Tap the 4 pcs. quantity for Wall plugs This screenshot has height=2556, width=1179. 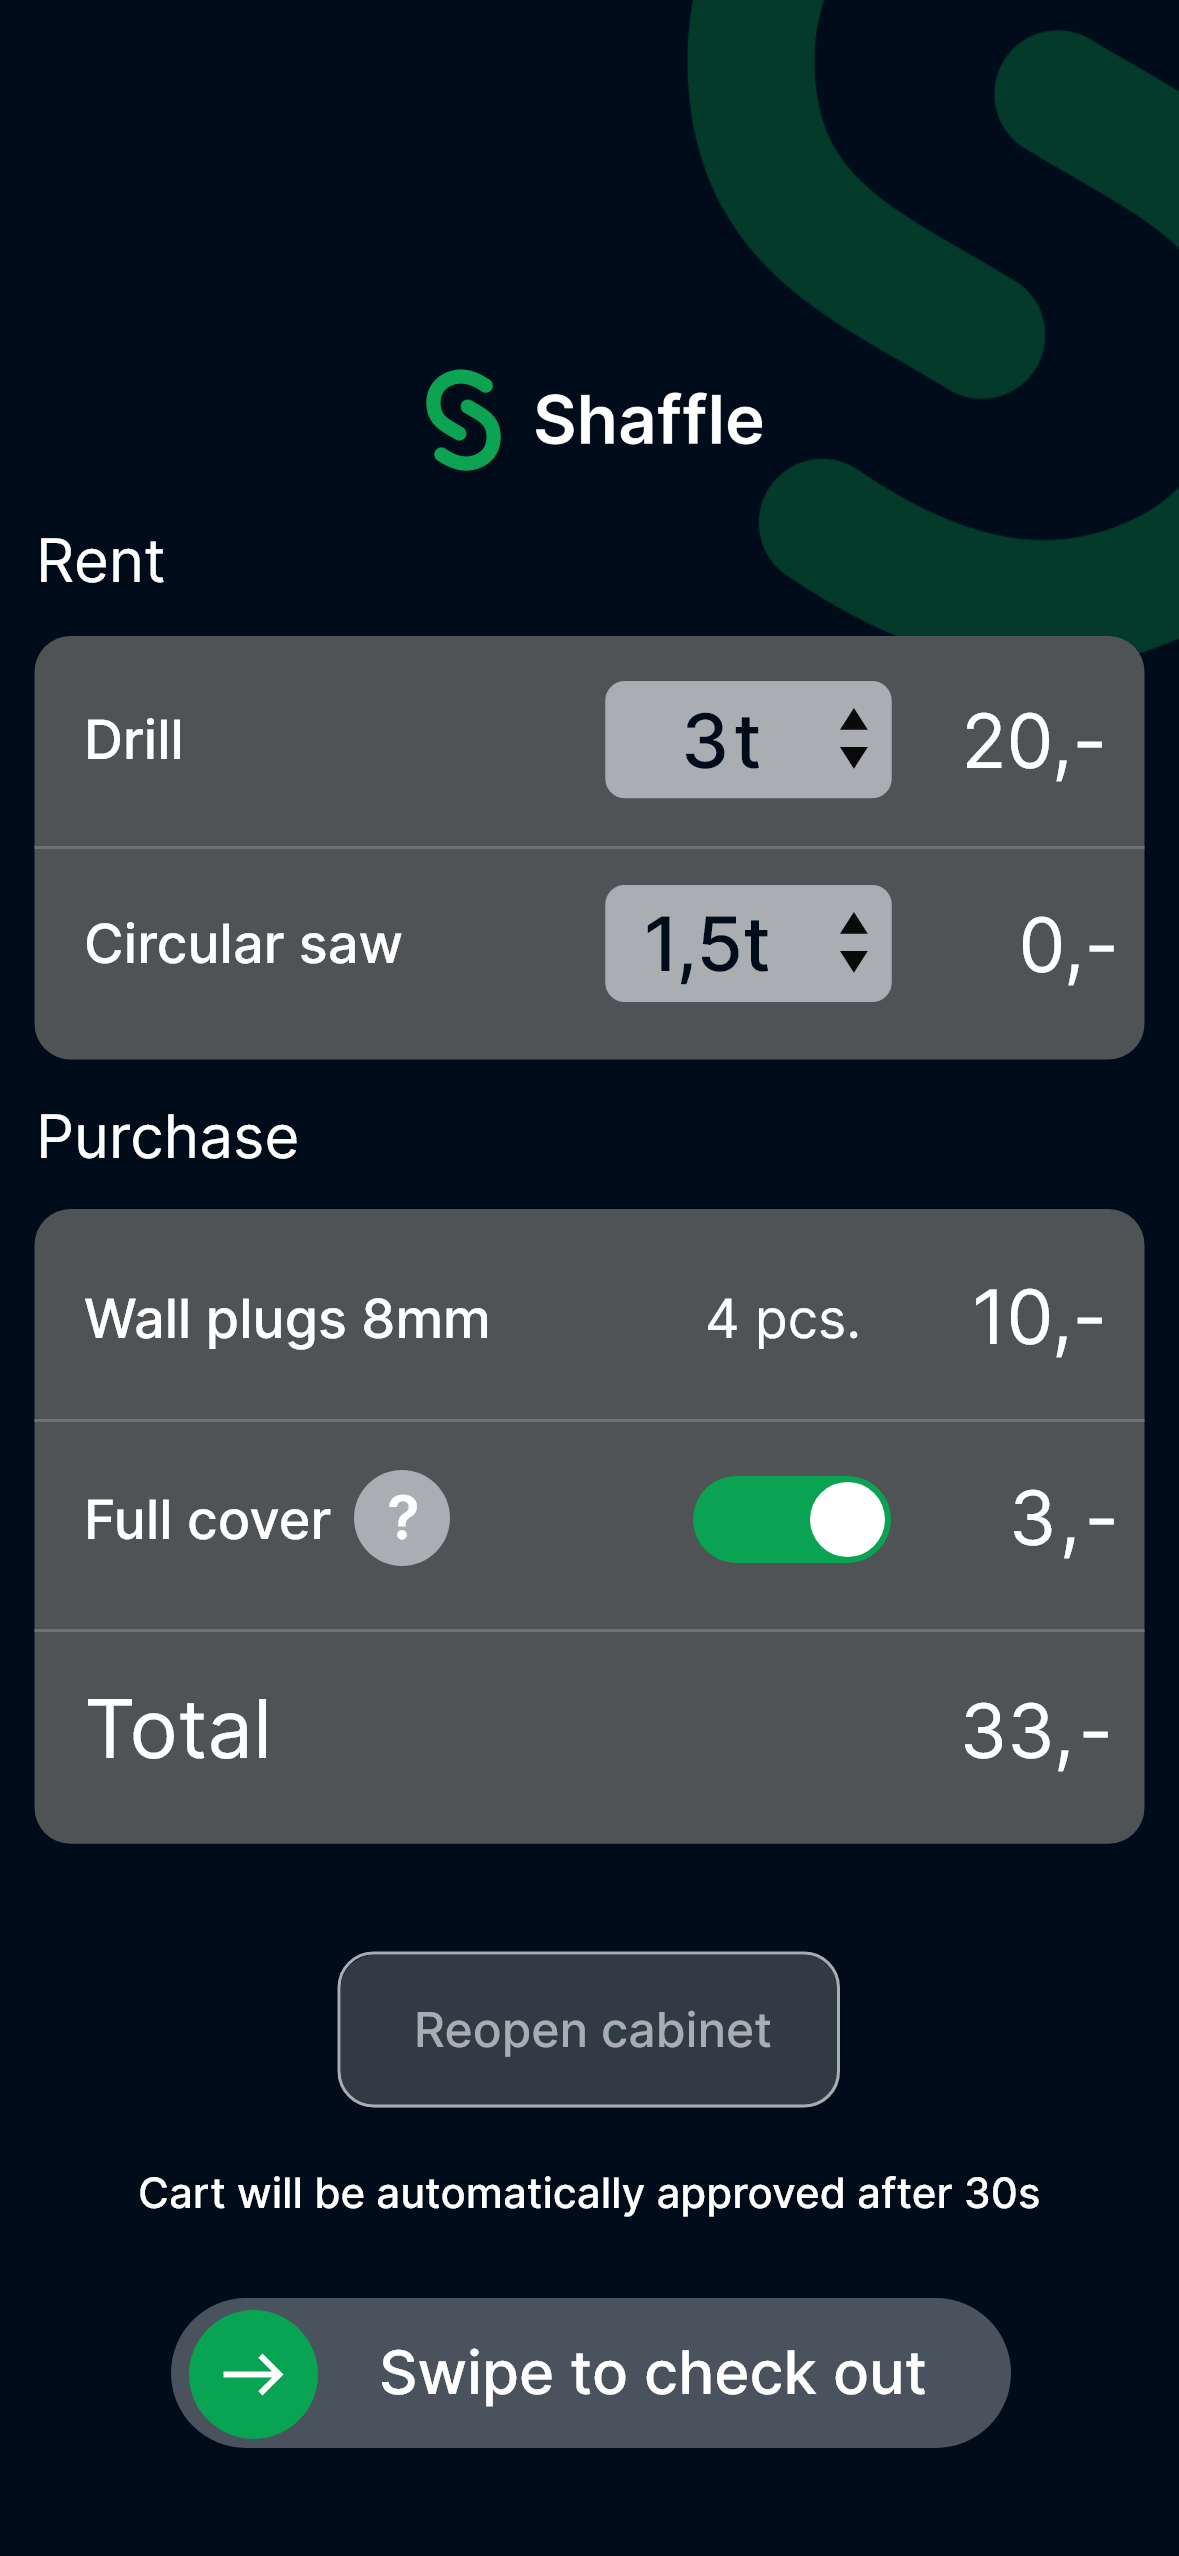[783, 1319]
